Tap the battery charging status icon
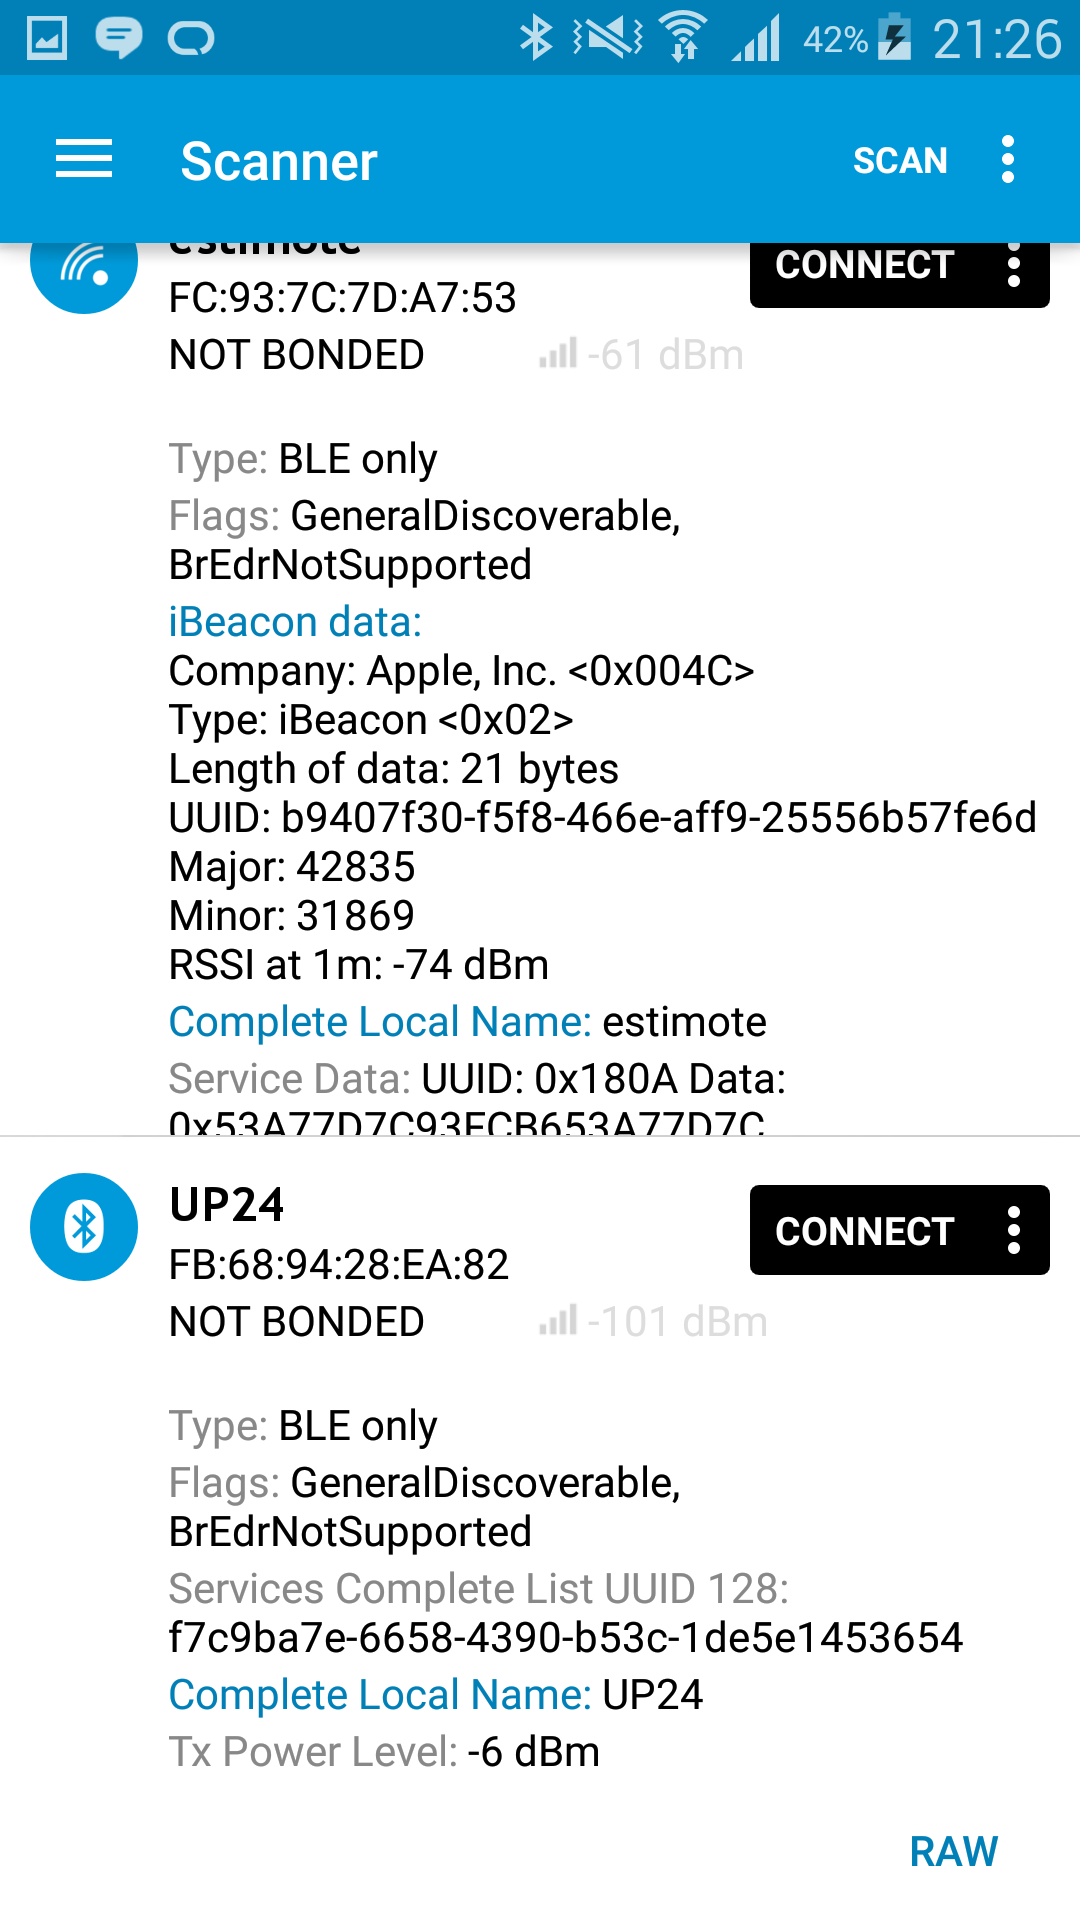 coord(895,38)
